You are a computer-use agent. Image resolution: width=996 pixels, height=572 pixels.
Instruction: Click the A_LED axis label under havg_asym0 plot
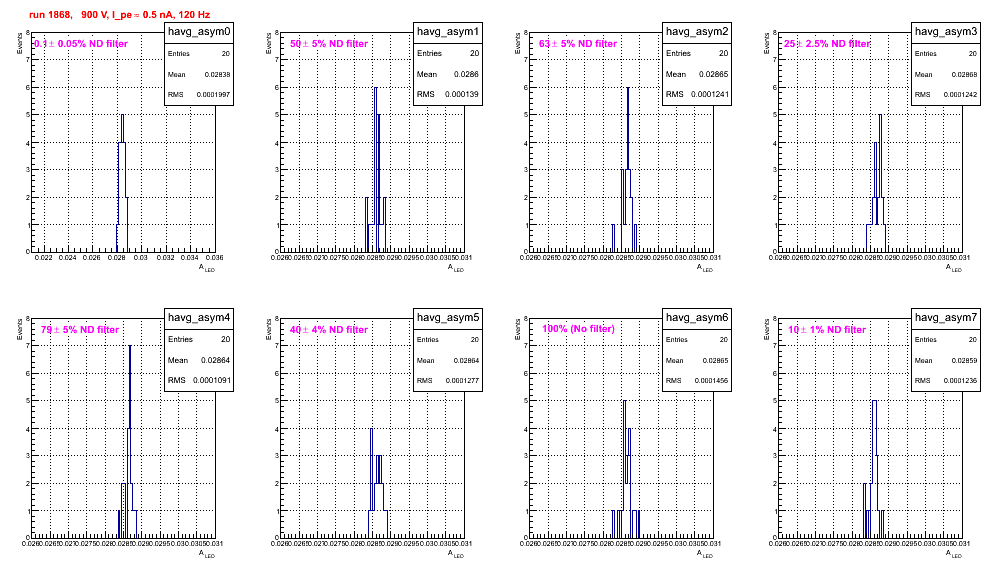pos(207,268)
